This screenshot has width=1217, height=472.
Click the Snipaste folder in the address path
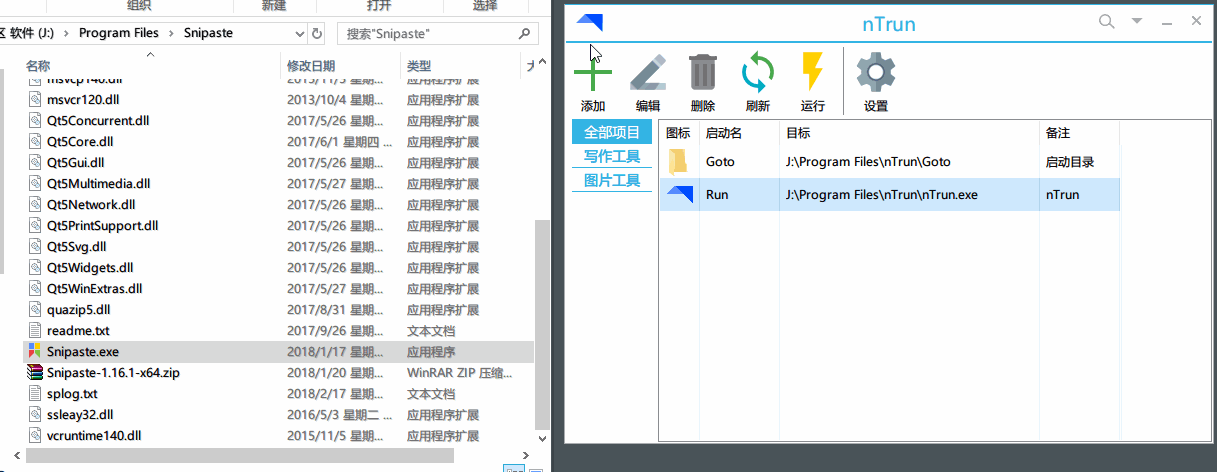tap(208, 33)
